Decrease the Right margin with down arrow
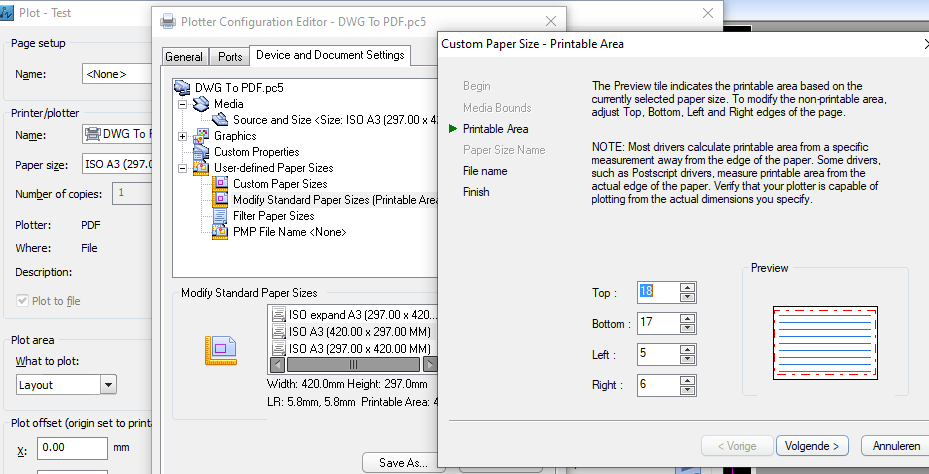 click(686, 390)
